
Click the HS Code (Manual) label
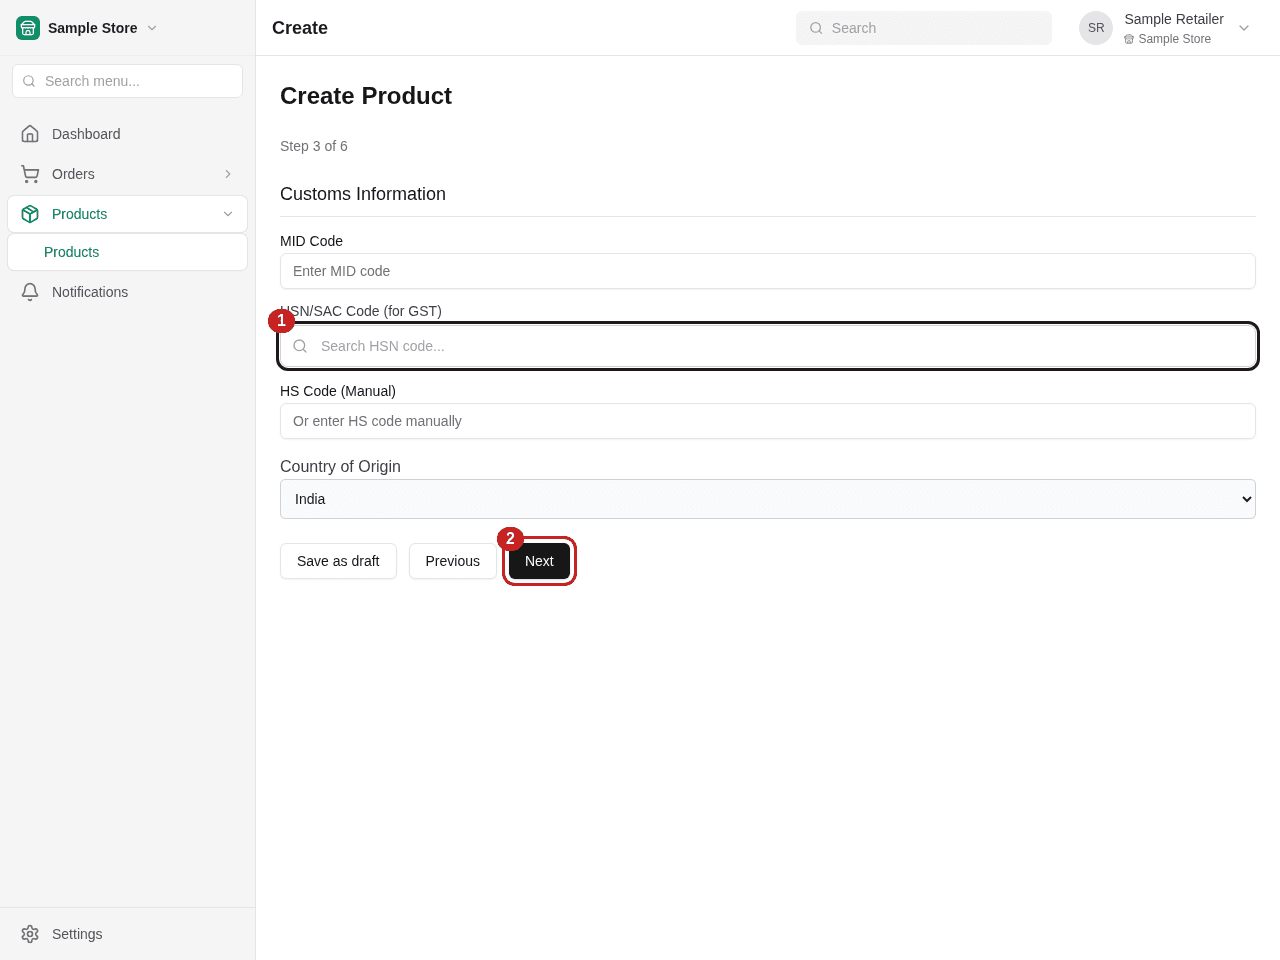(338, 391)
